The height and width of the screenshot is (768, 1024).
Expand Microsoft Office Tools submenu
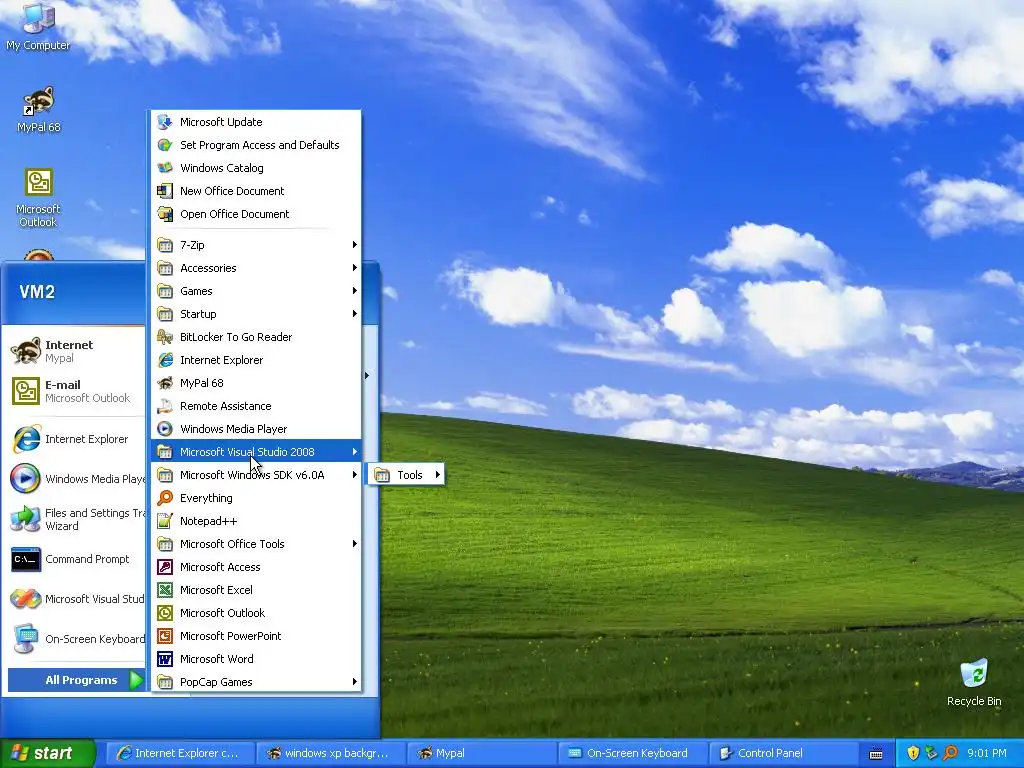256,544
